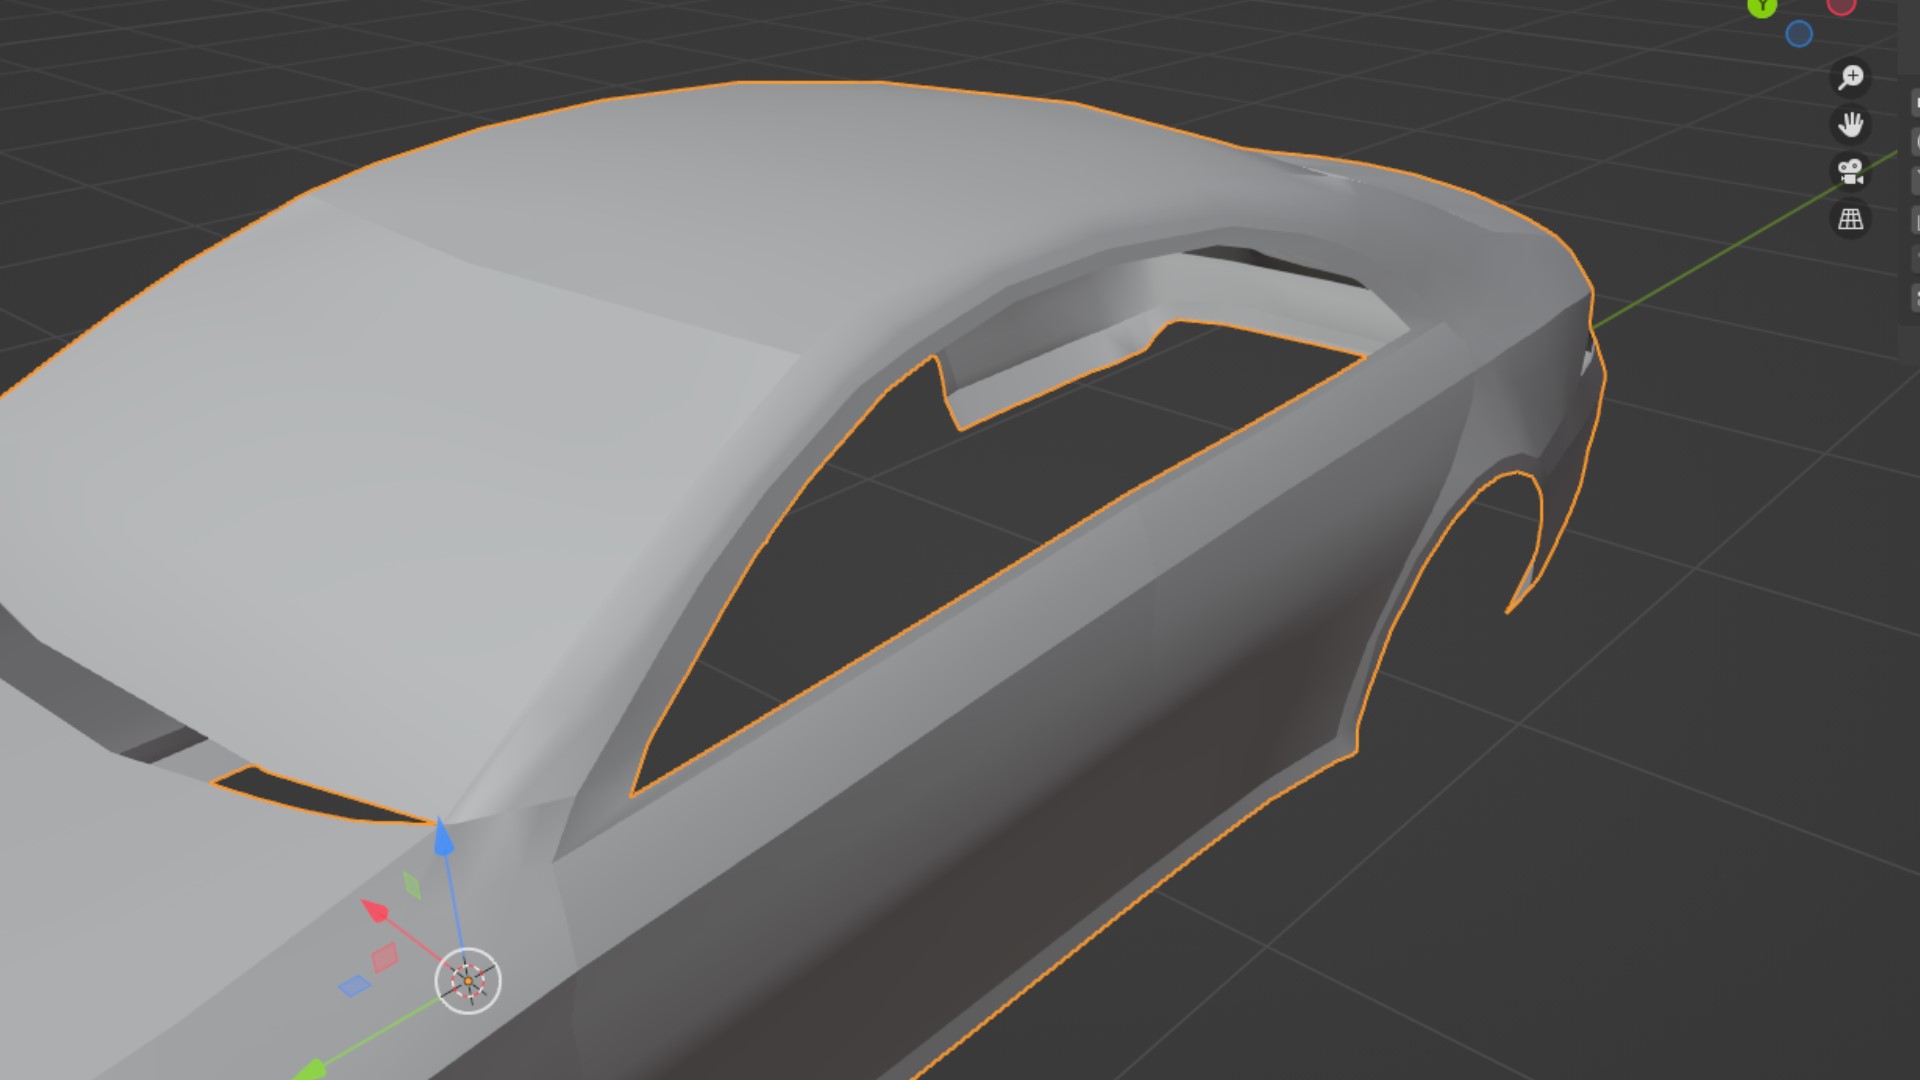This screenshot has height=1080, width=1920.
Task: Click the zoom magnifier viewport icon
Action: pos(1851,77)
